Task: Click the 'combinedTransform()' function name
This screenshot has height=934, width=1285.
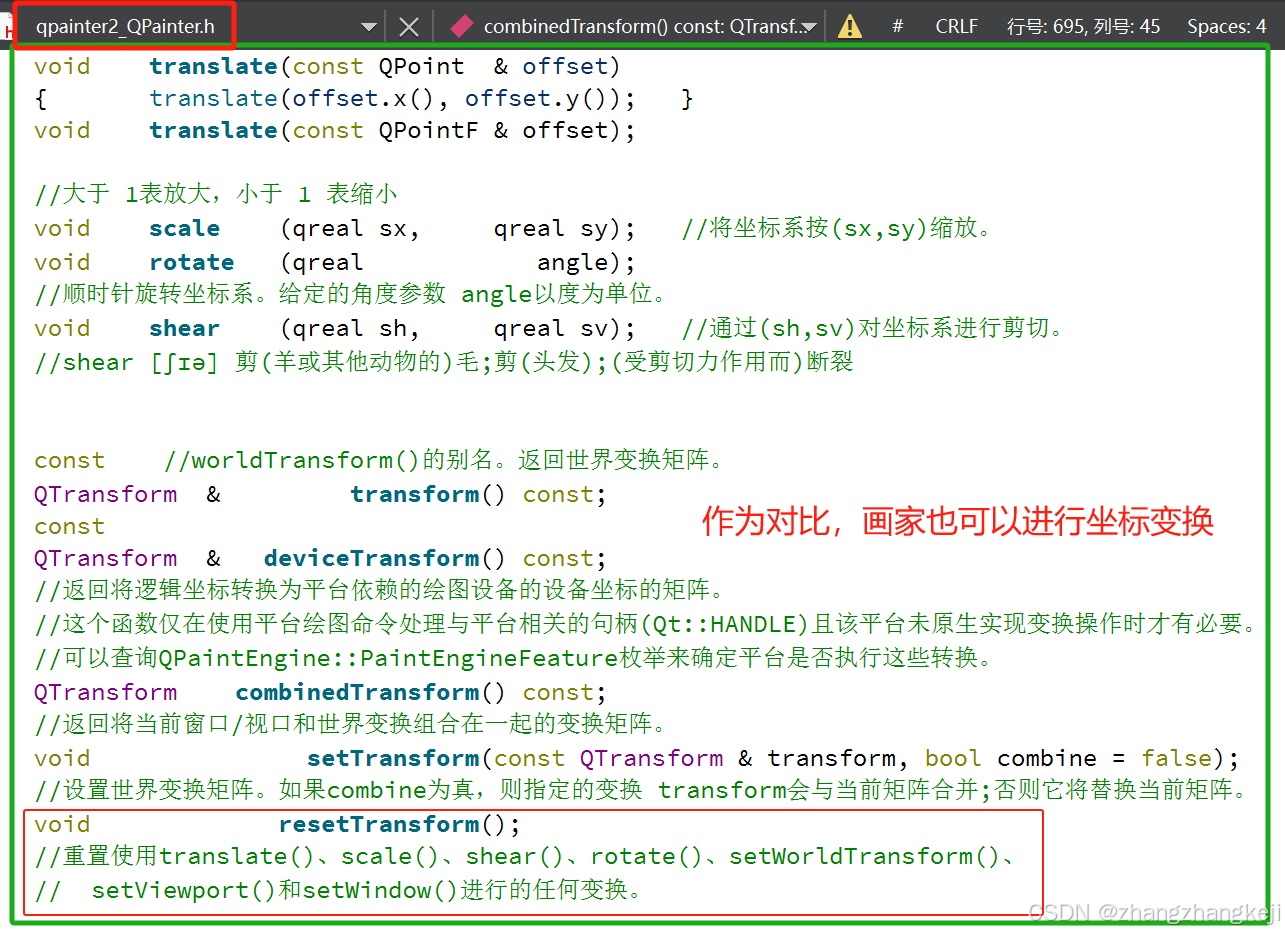Action: point(371,692)
